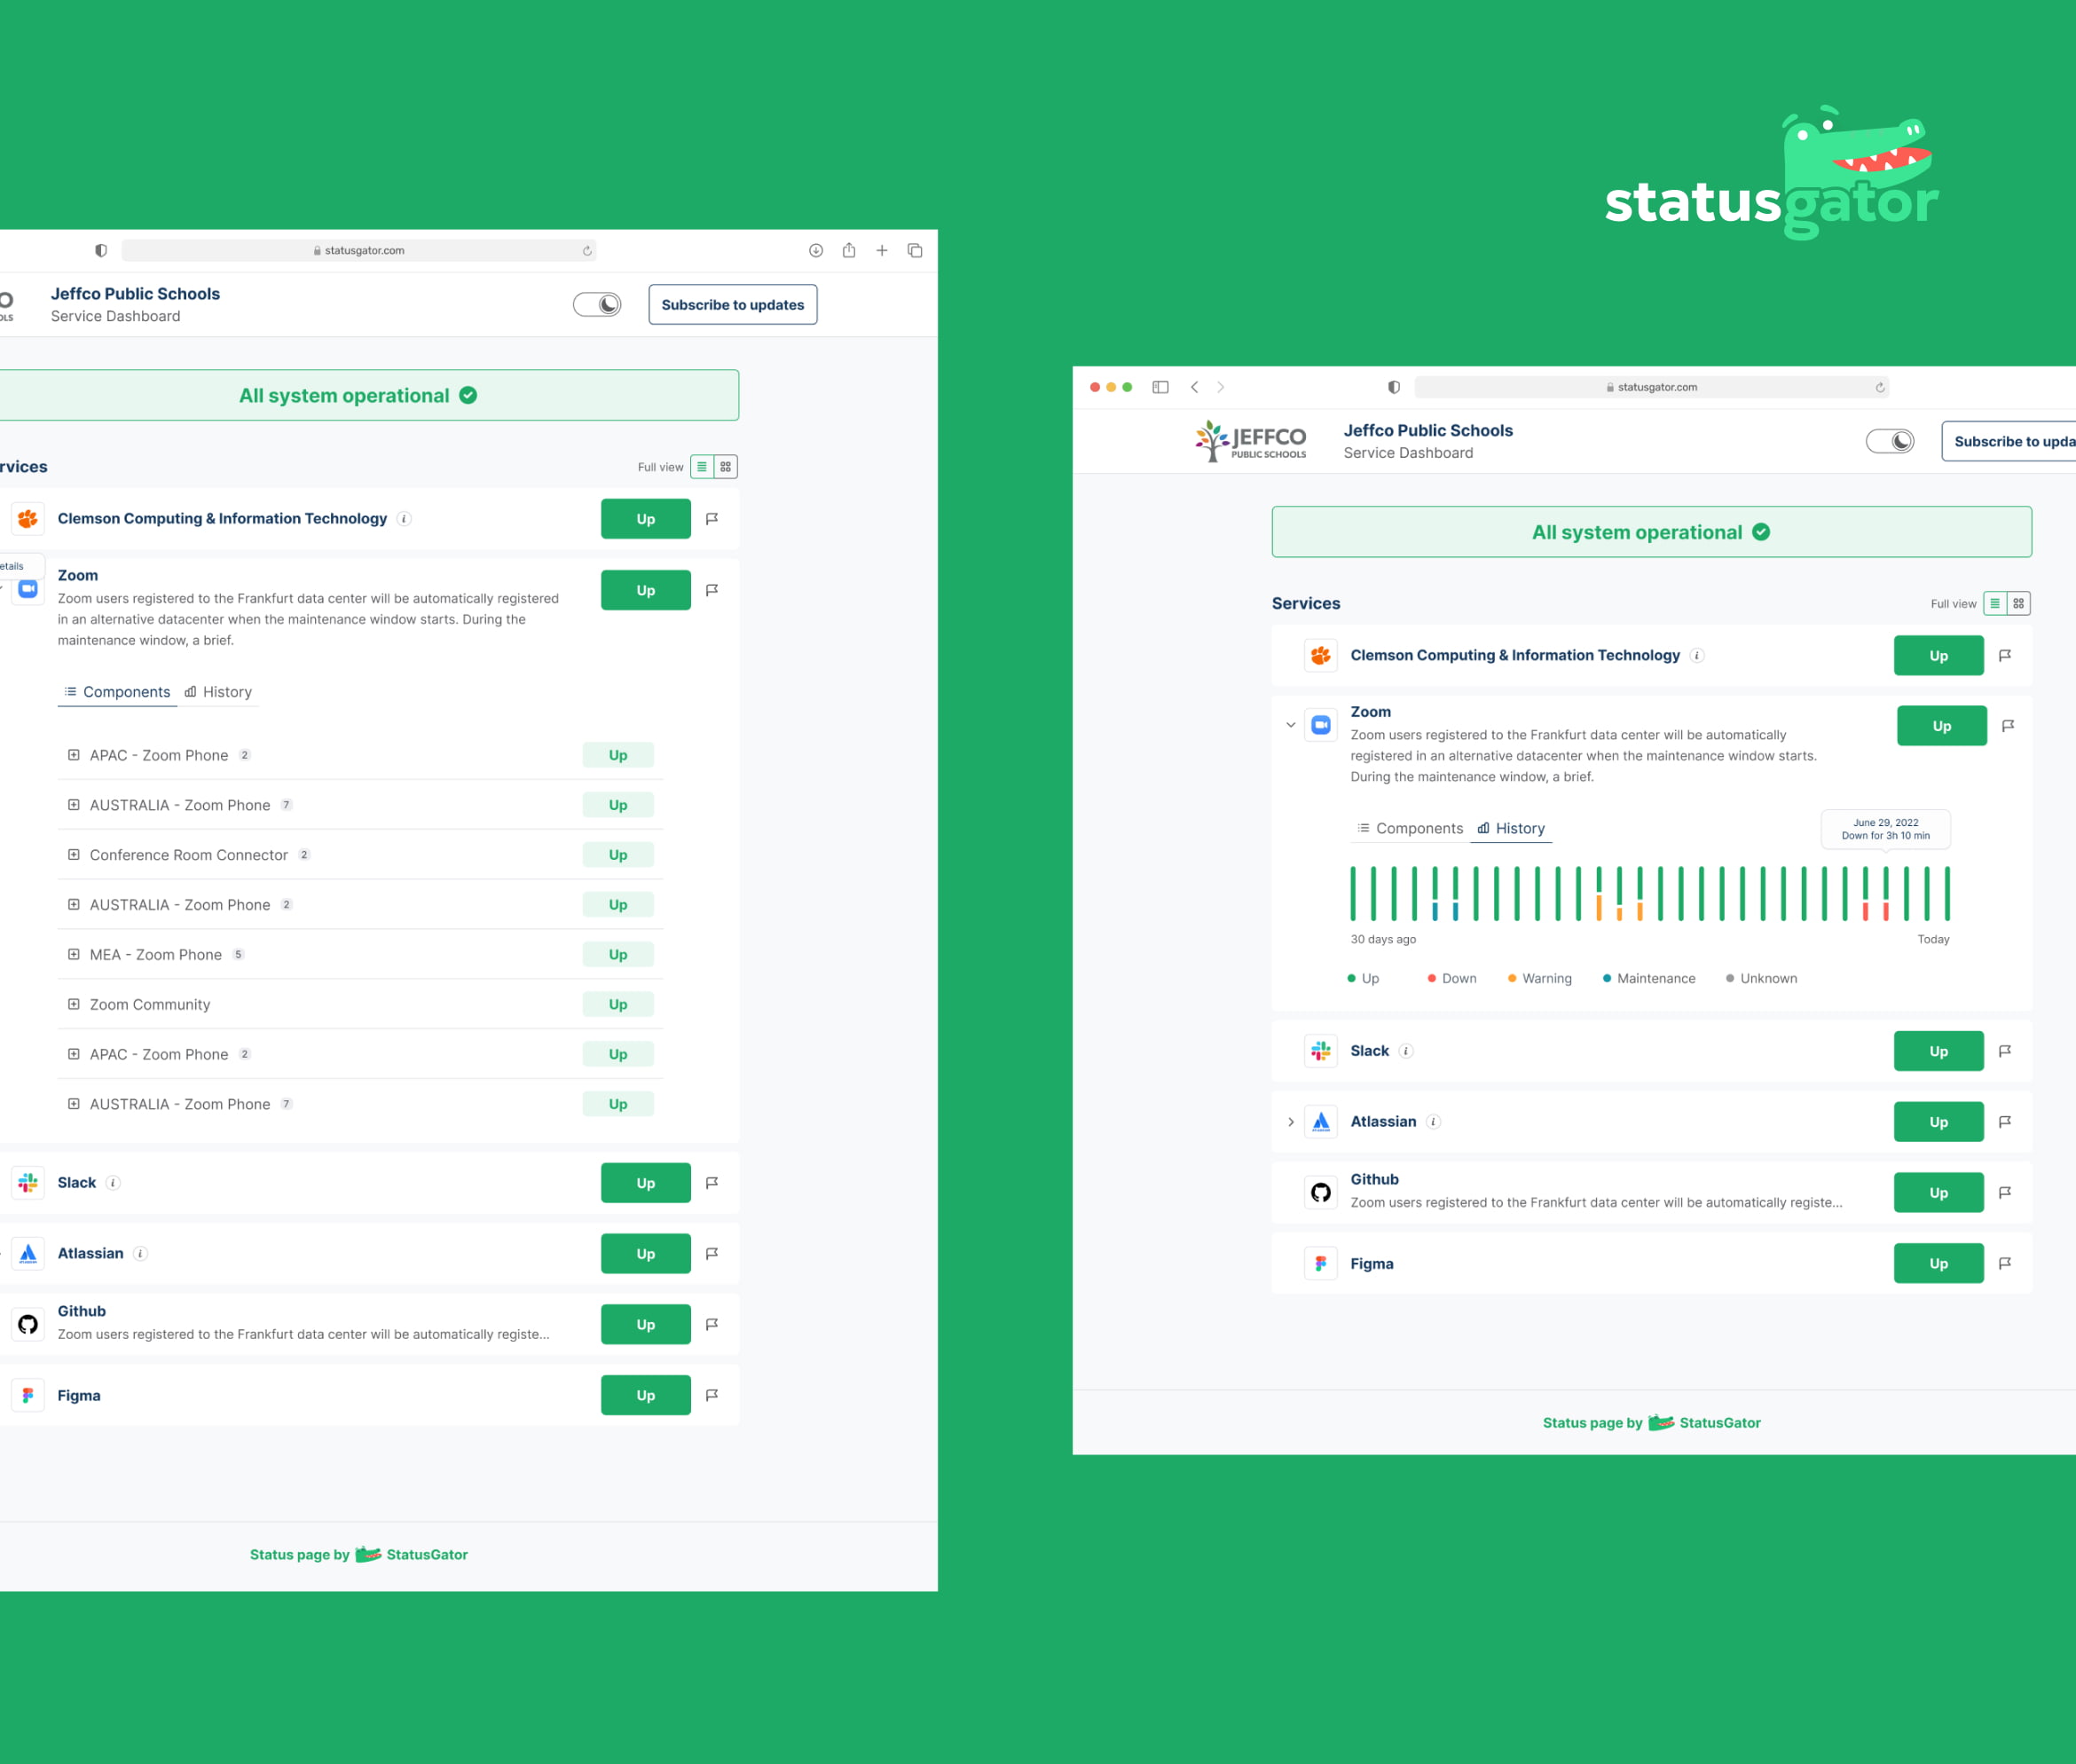2076x1764 pixels.
Task: Expand Conference Room Connector component
Action: pos(74,855)
